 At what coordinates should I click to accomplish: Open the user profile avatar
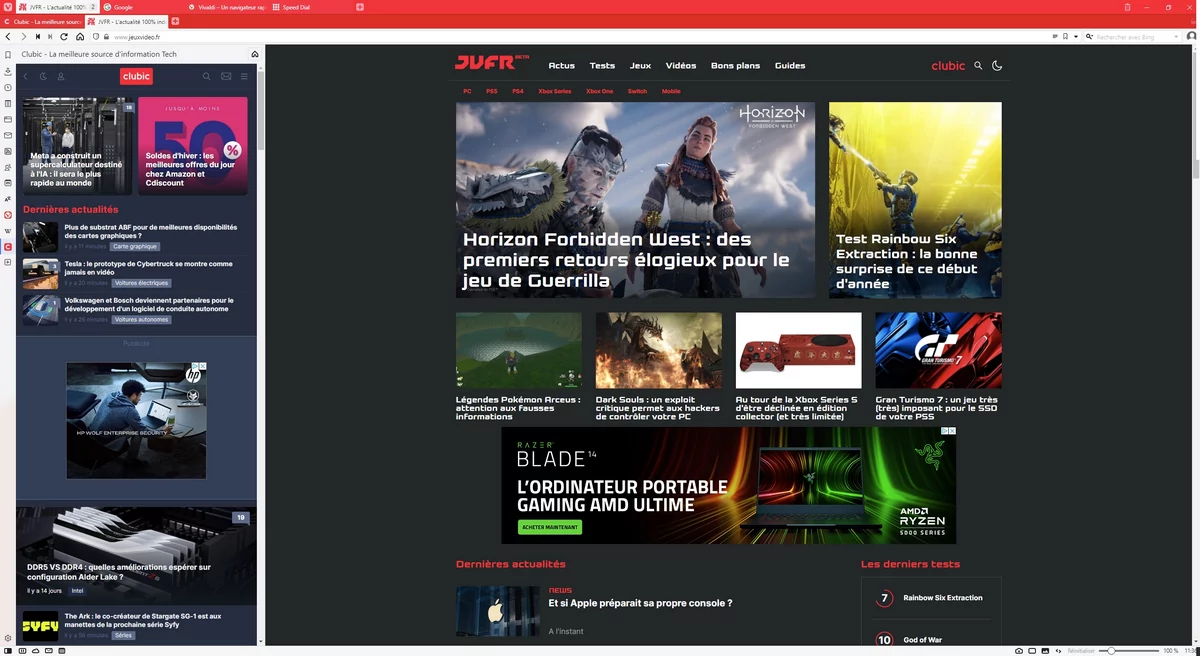pyautogui.click(x=1191, y=37)
